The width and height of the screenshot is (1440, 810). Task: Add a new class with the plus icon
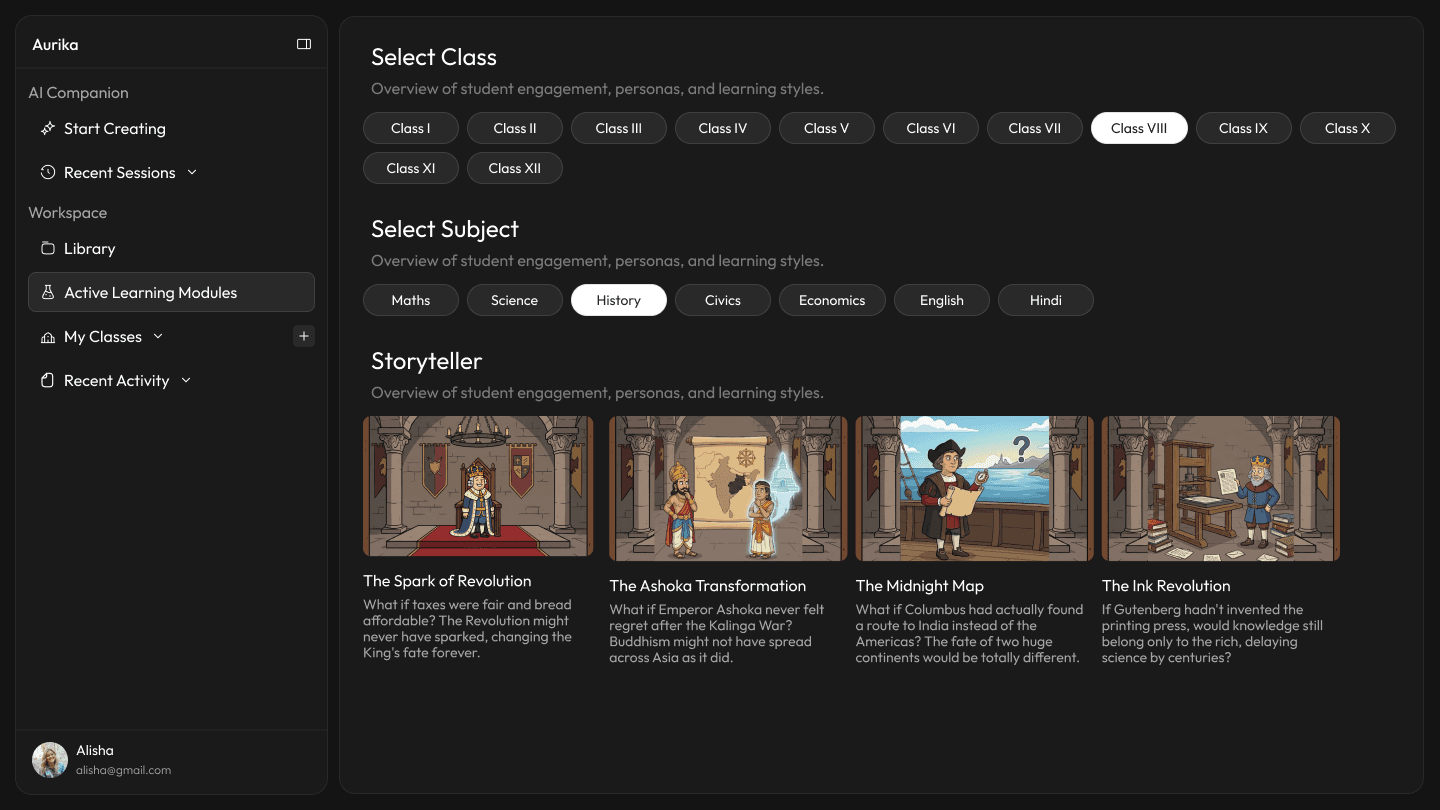pos(303,336)
